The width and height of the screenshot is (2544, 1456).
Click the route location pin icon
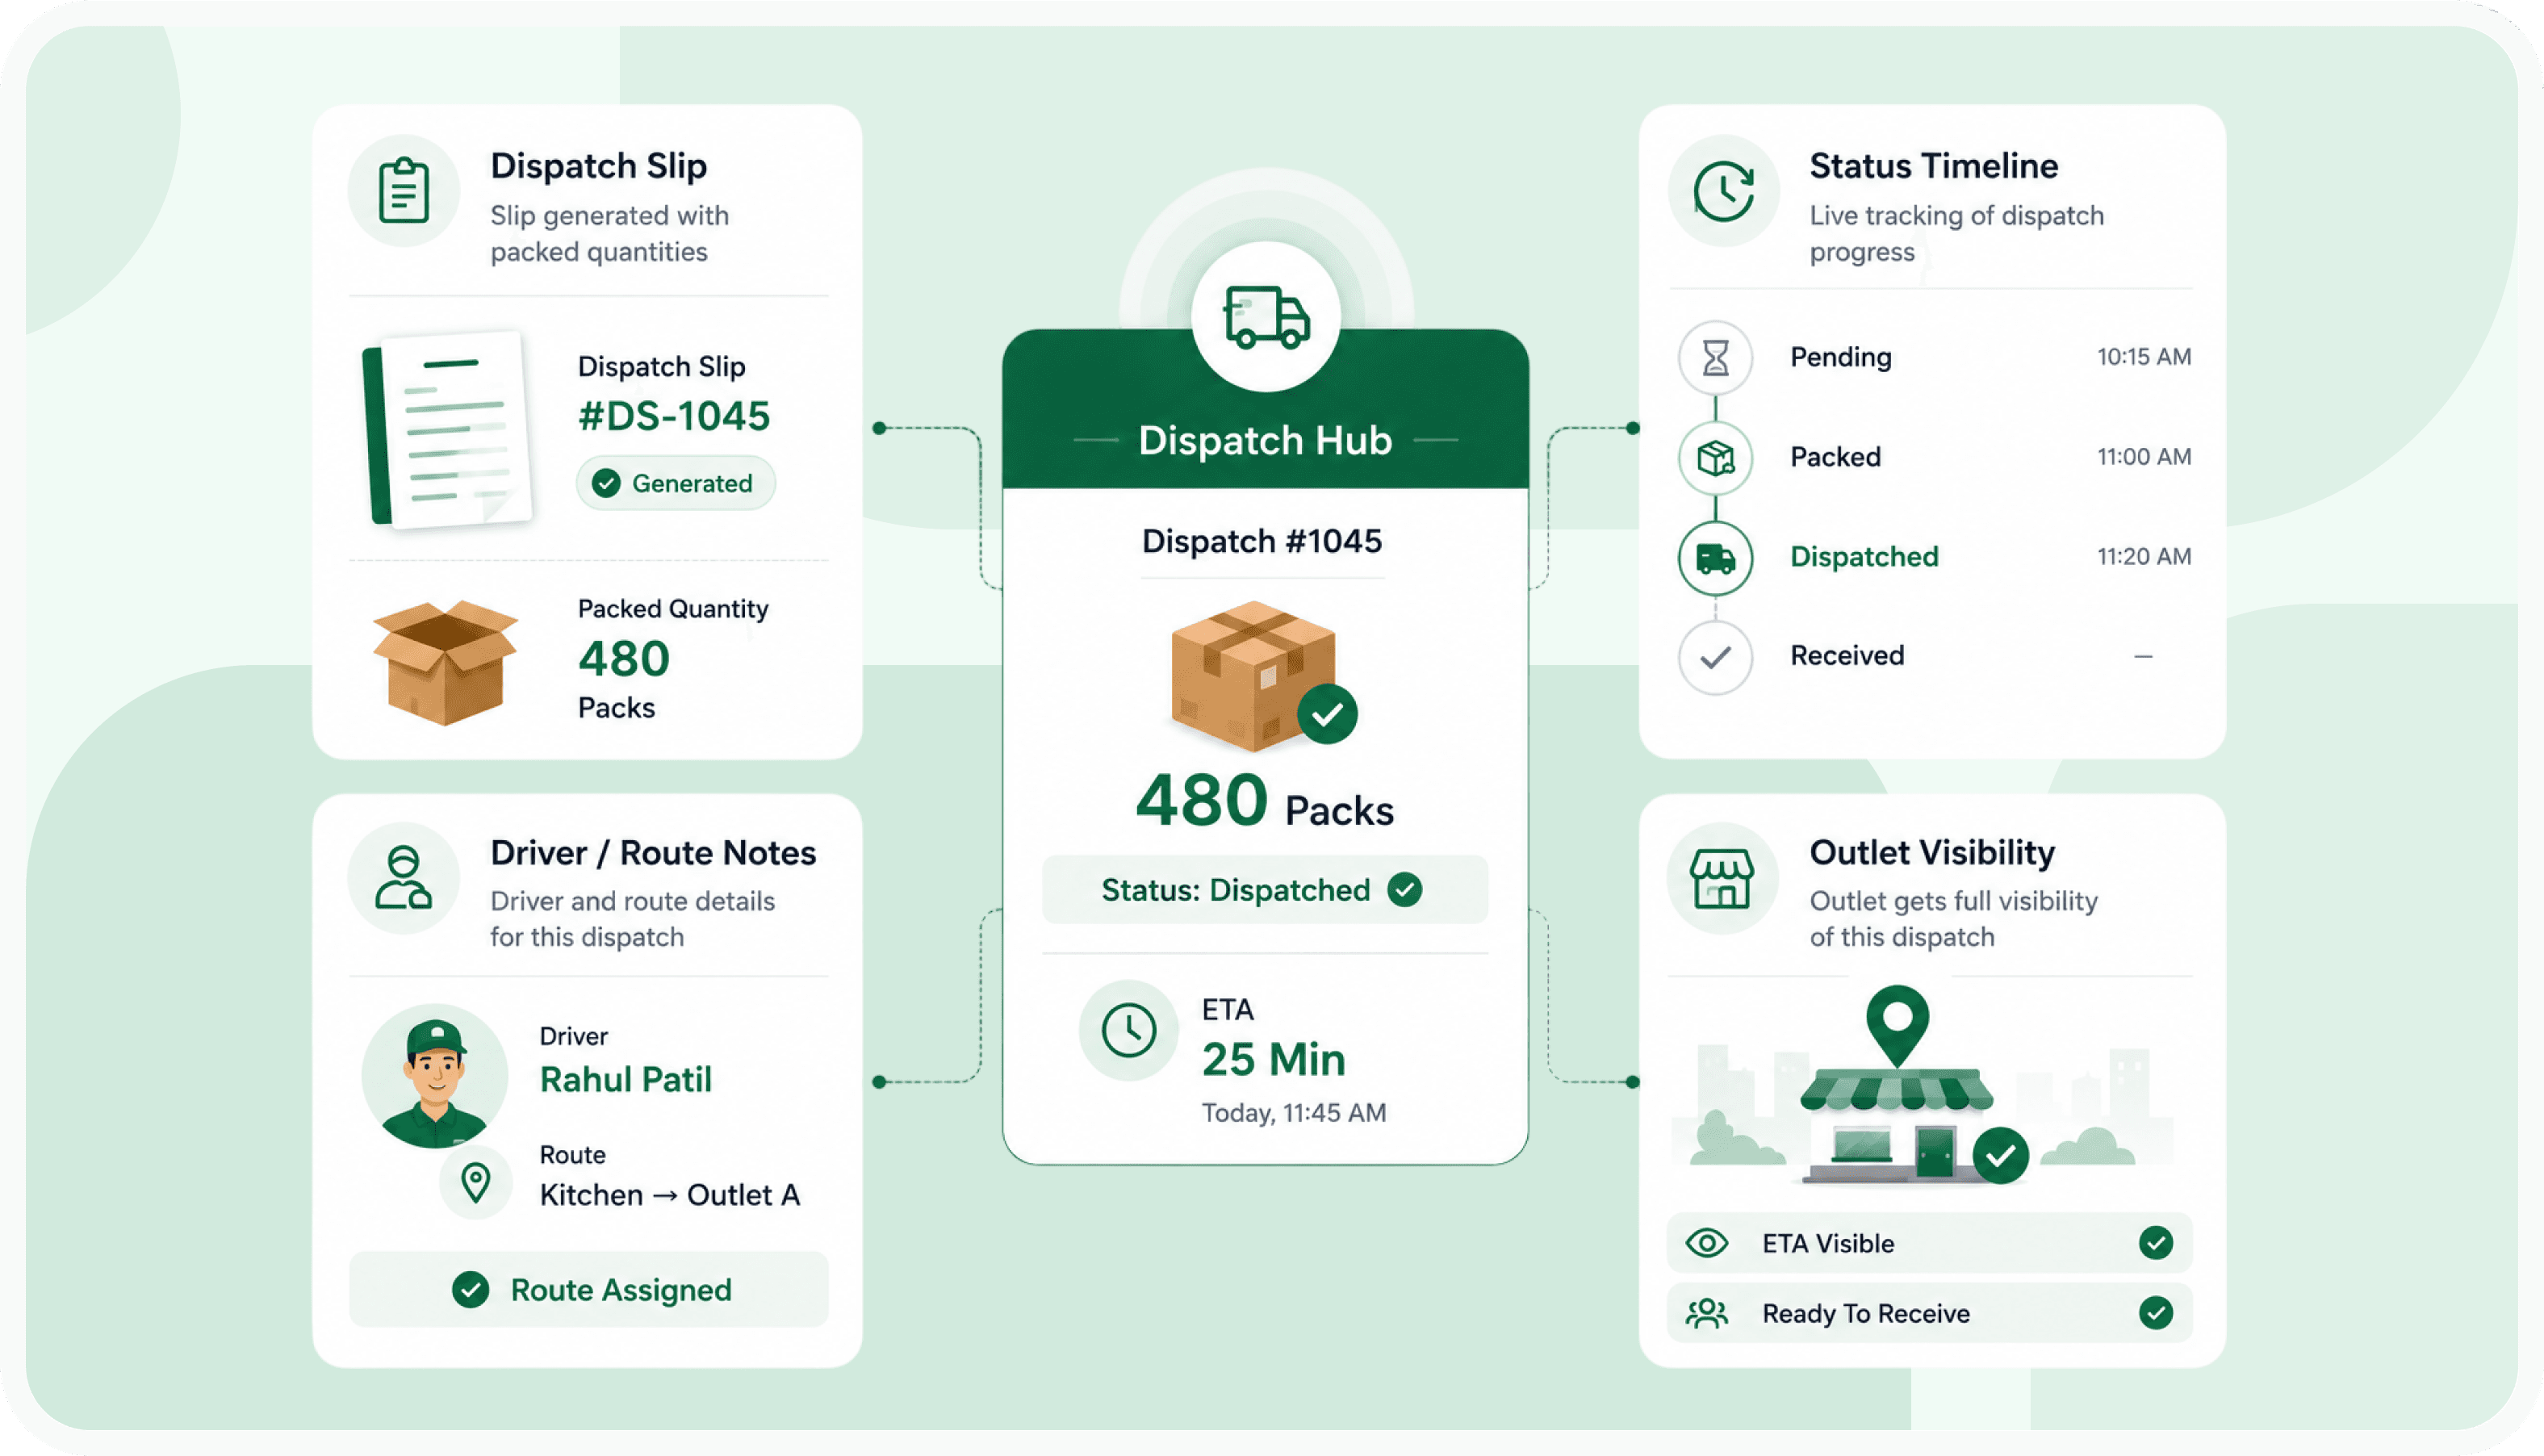(x=476, y=1182)
